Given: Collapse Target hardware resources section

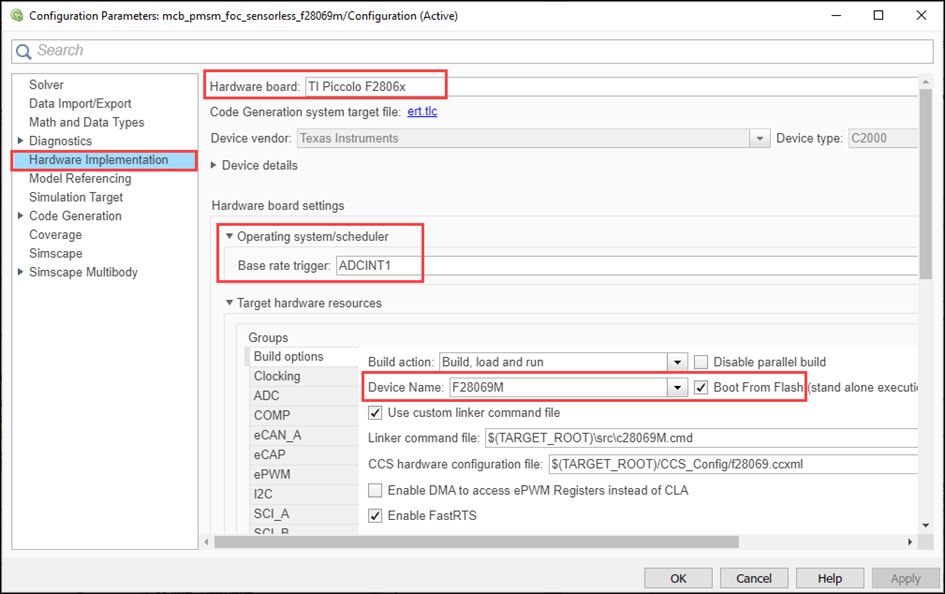Looking at the screenshot, I should pos(229,302).
